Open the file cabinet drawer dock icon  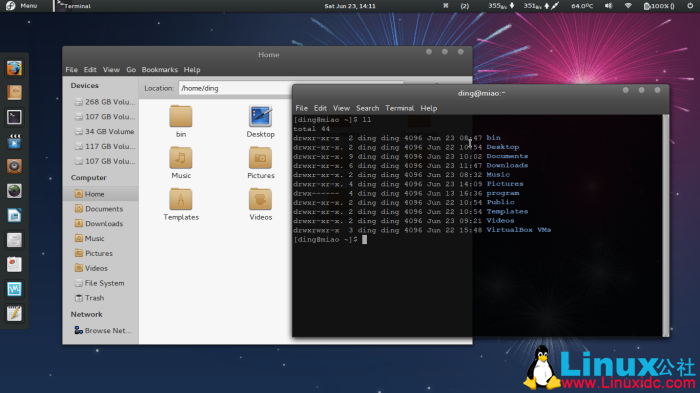coord(14,240)
